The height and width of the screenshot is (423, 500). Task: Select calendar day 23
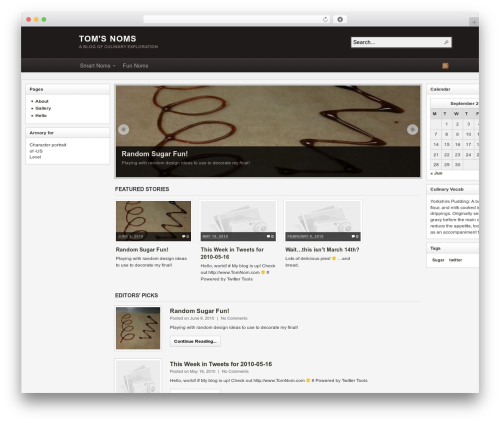(457, 155)
